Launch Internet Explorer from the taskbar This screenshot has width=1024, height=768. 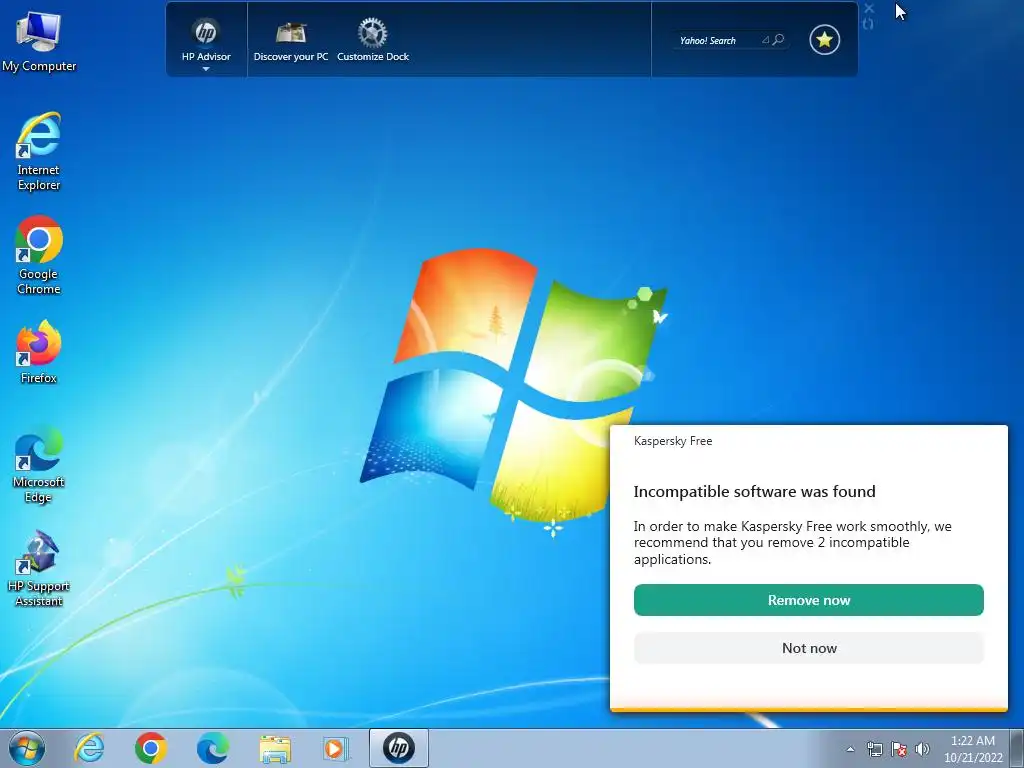(x=89, y=748)
